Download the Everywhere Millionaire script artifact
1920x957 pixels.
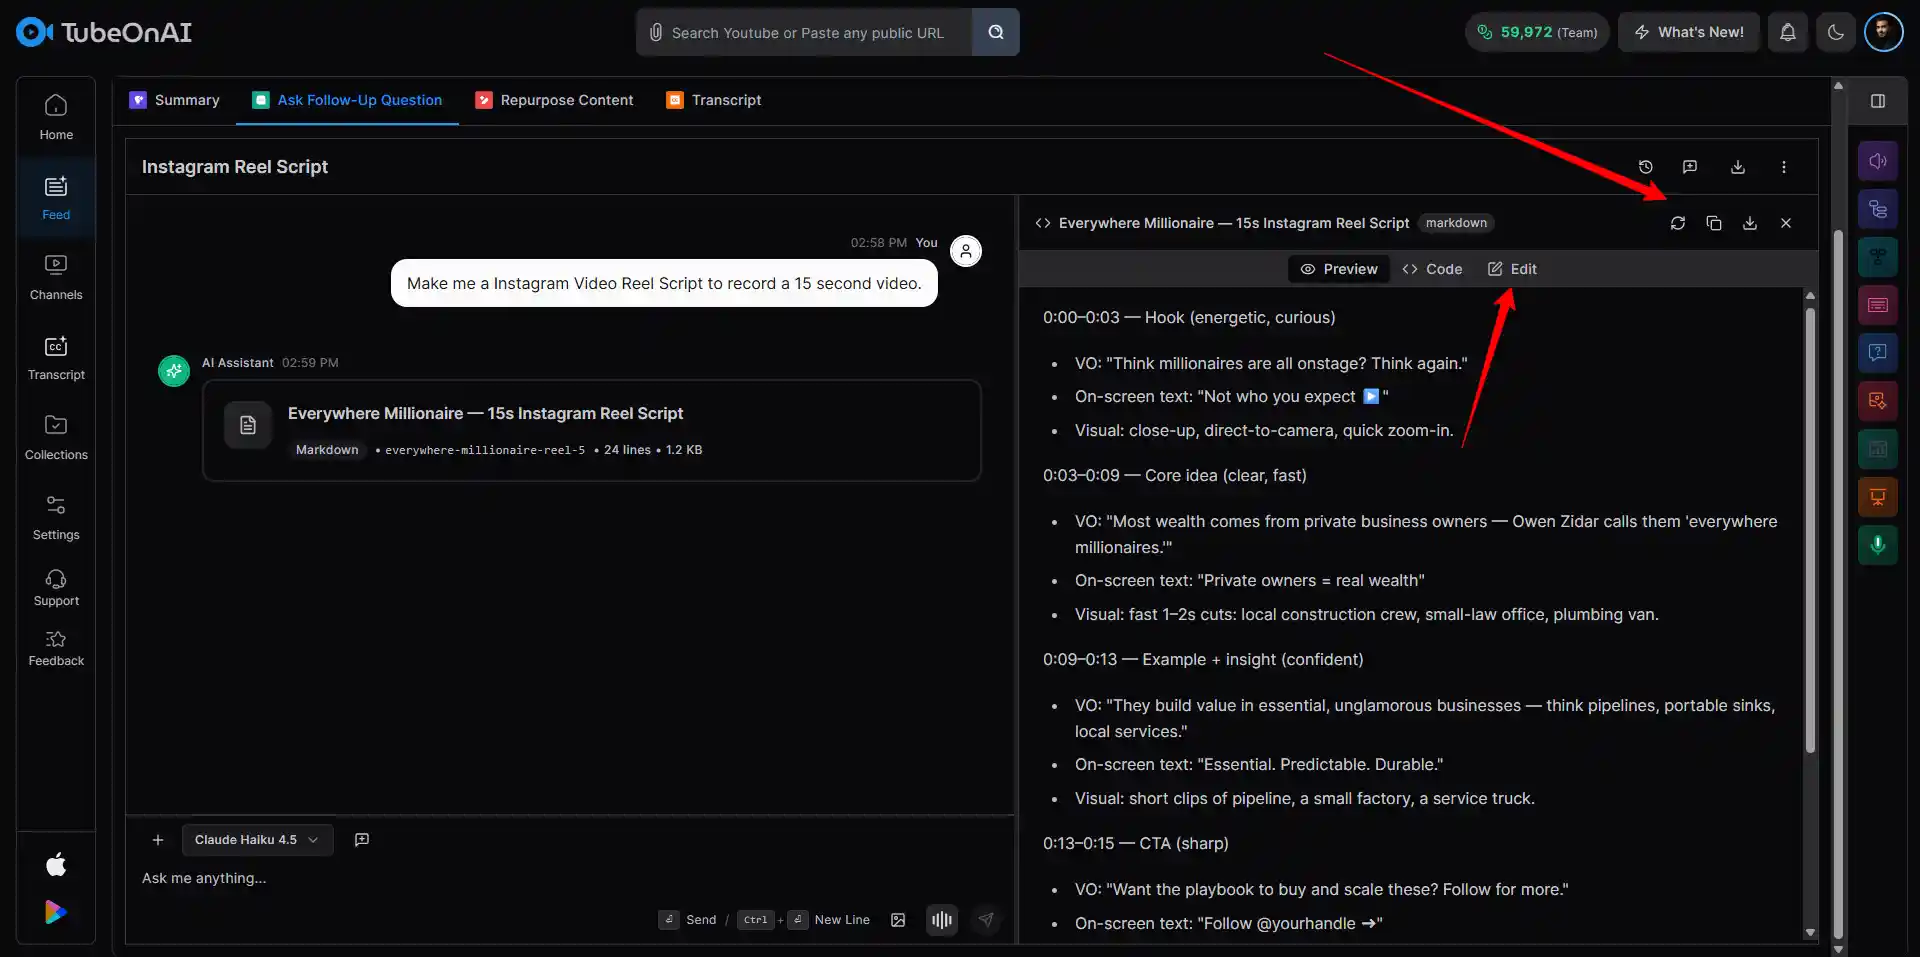click(1750, 223)
